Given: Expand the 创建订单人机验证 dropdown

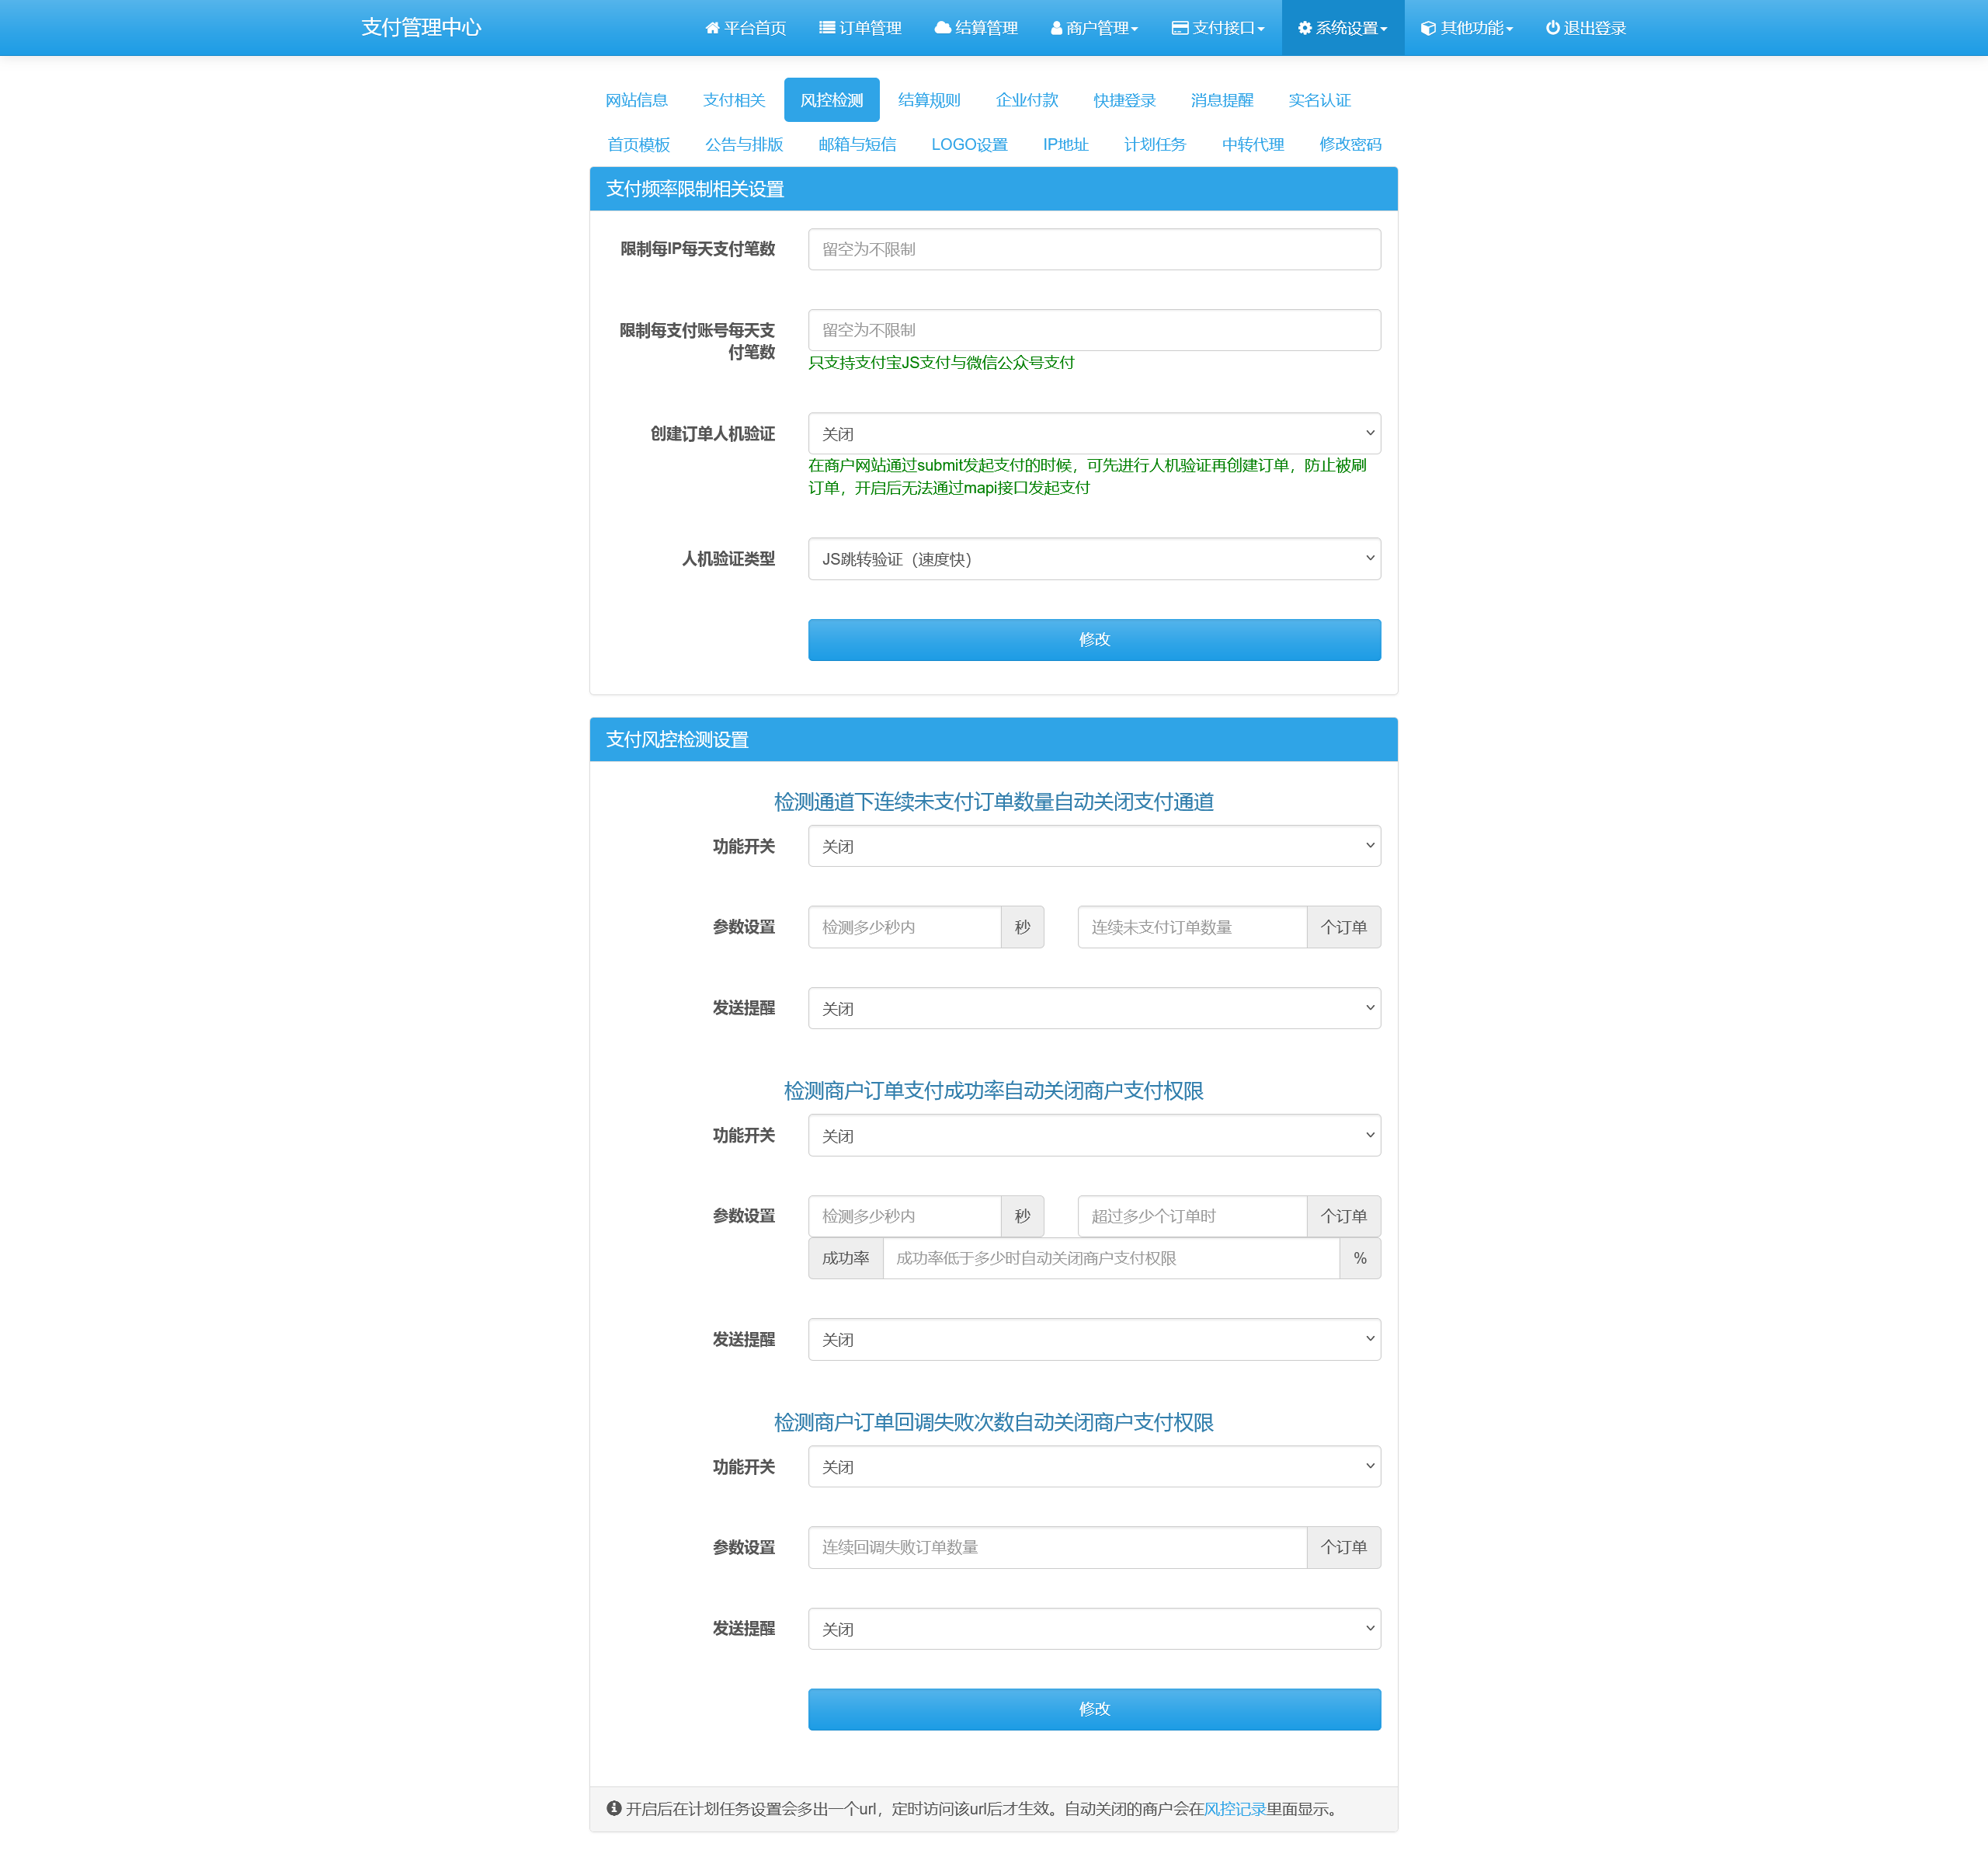Looking at the screenshot, I should pyautogui.click(x=1093, y=434).
